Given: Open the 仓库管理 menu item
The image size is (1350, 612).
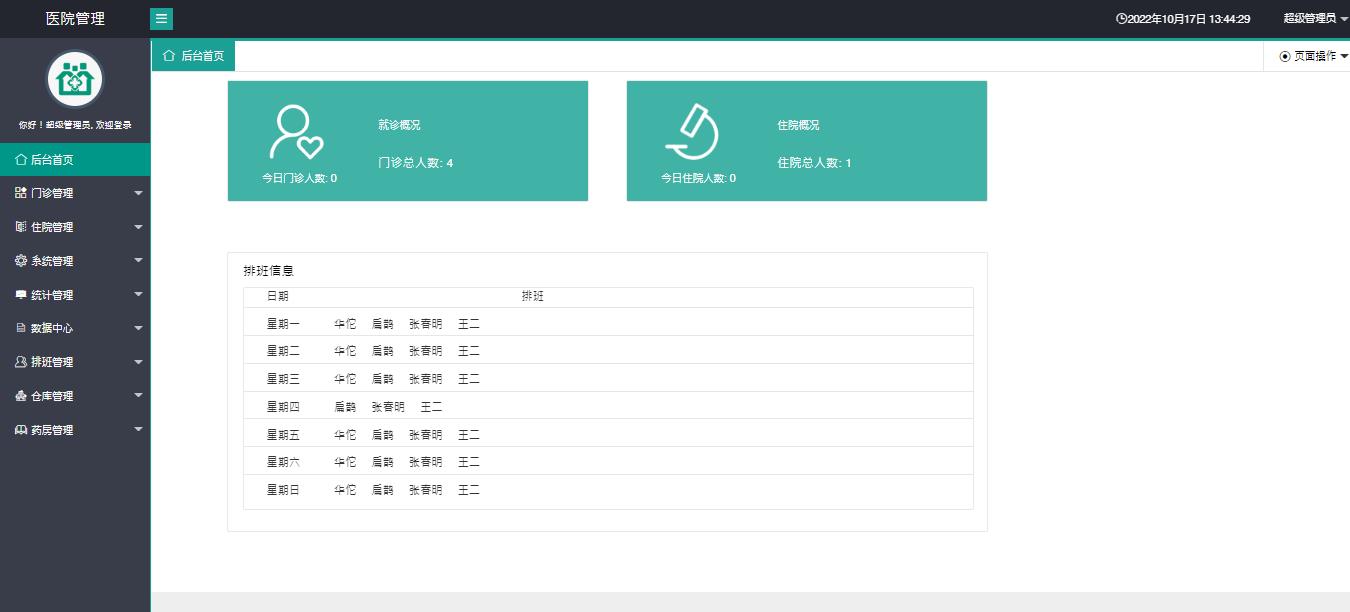Looking at the screenshot, I should click(x=75, y=396).
